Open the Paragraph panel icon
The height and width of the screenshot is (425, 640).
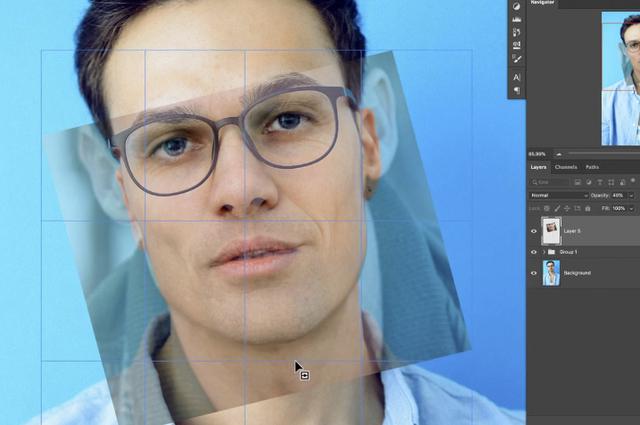point(516,90)
